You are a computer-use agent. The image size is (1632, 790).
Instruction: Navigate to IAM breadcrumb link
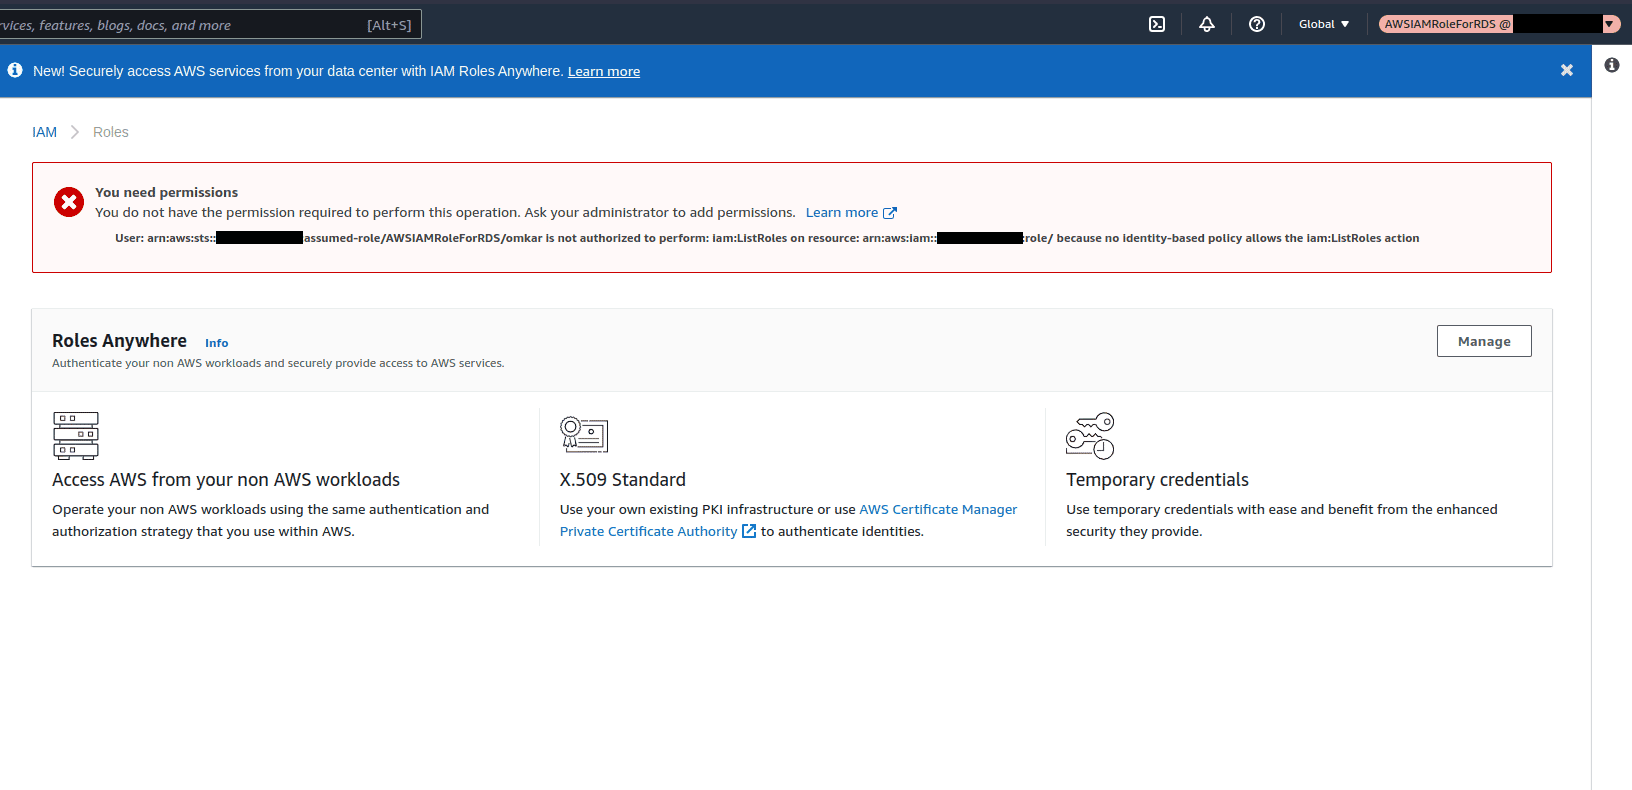[x=44, y=132]
